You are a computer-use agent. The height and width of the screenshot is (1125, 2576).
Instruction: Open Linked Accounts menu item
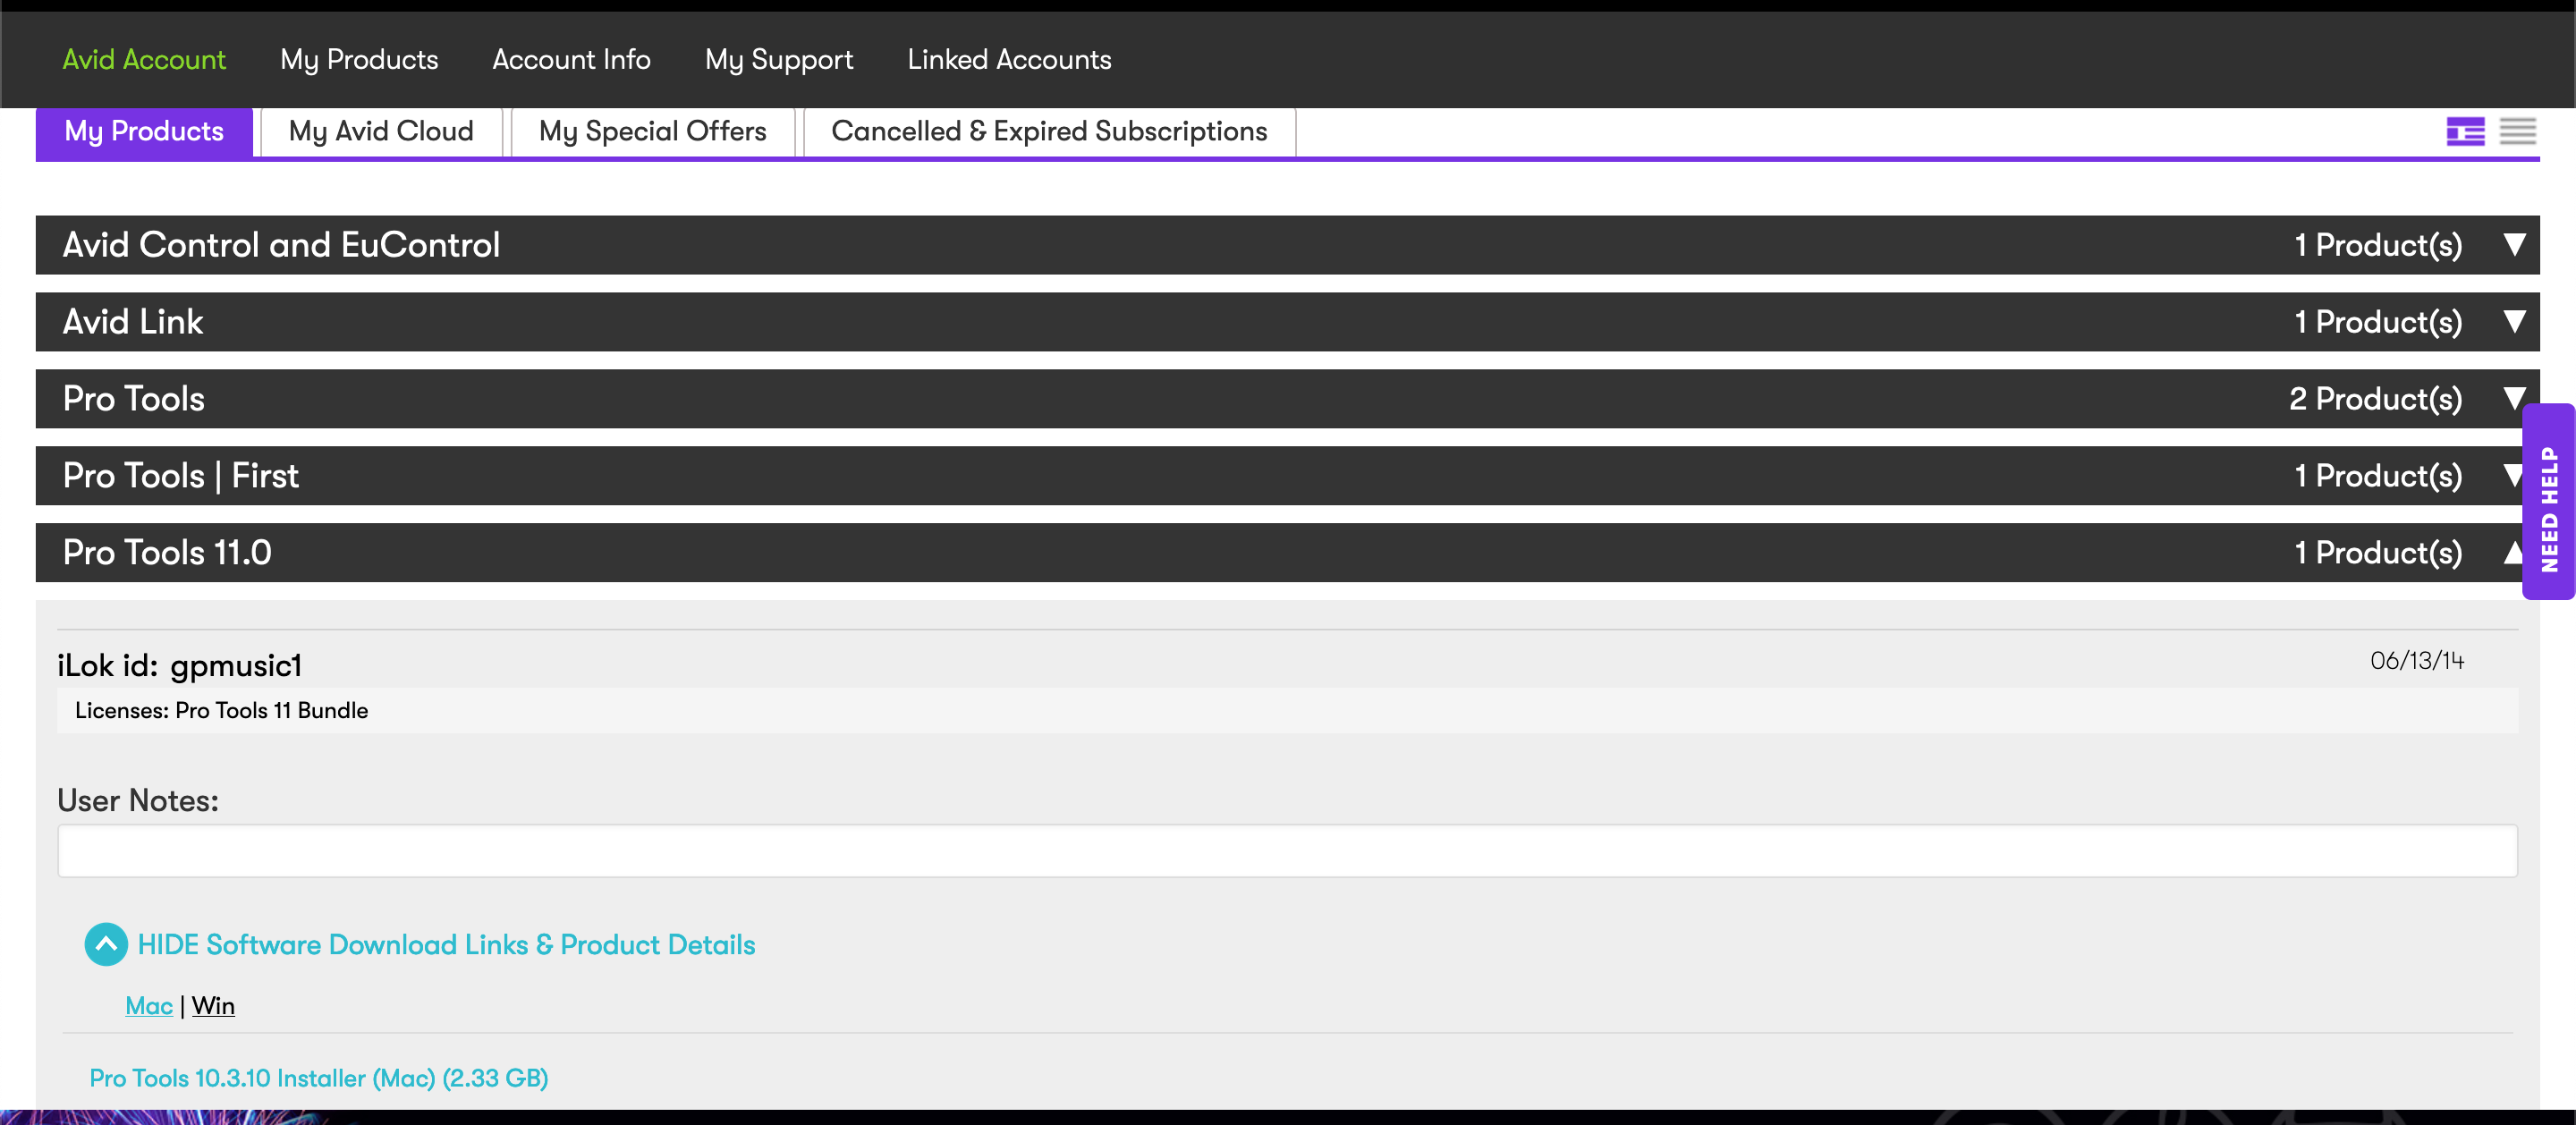point(1009,59)
